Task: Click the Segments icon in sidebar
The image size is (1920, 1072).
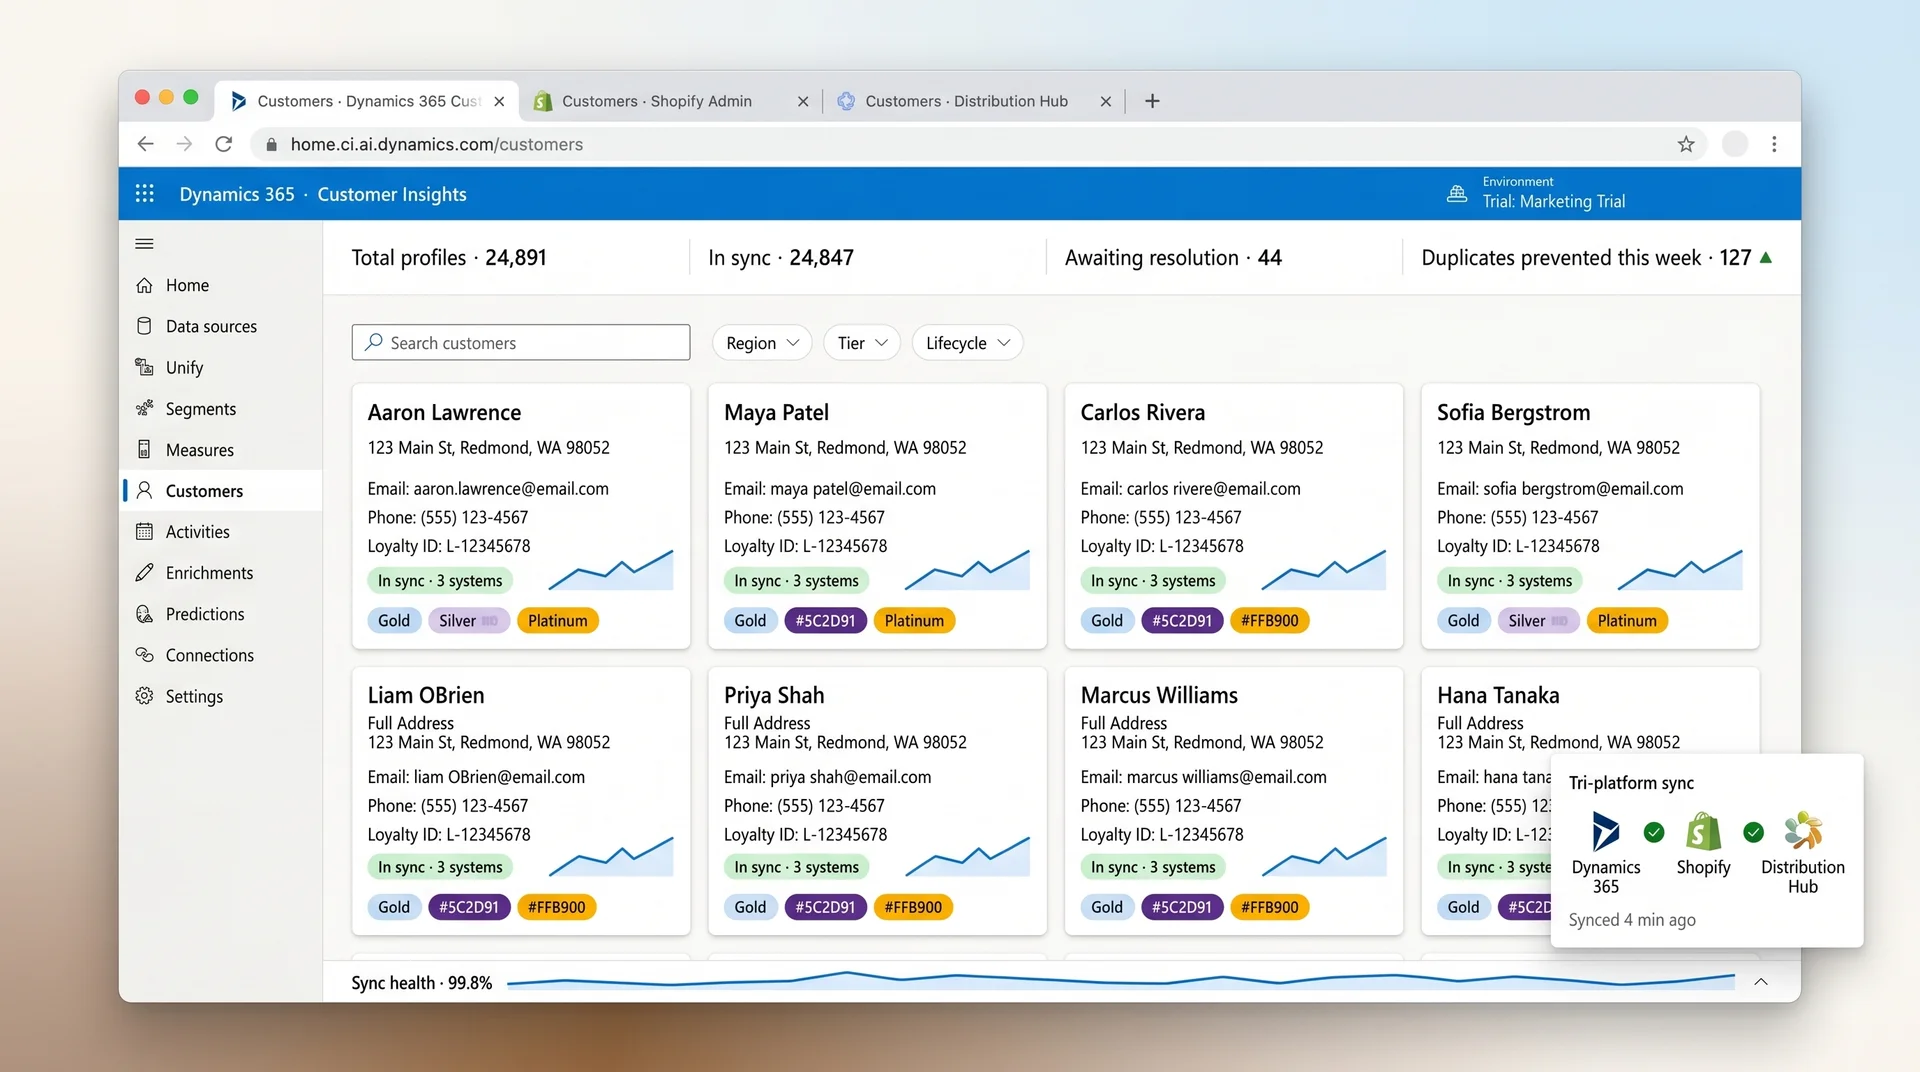Action: click(x=145, y=408)
